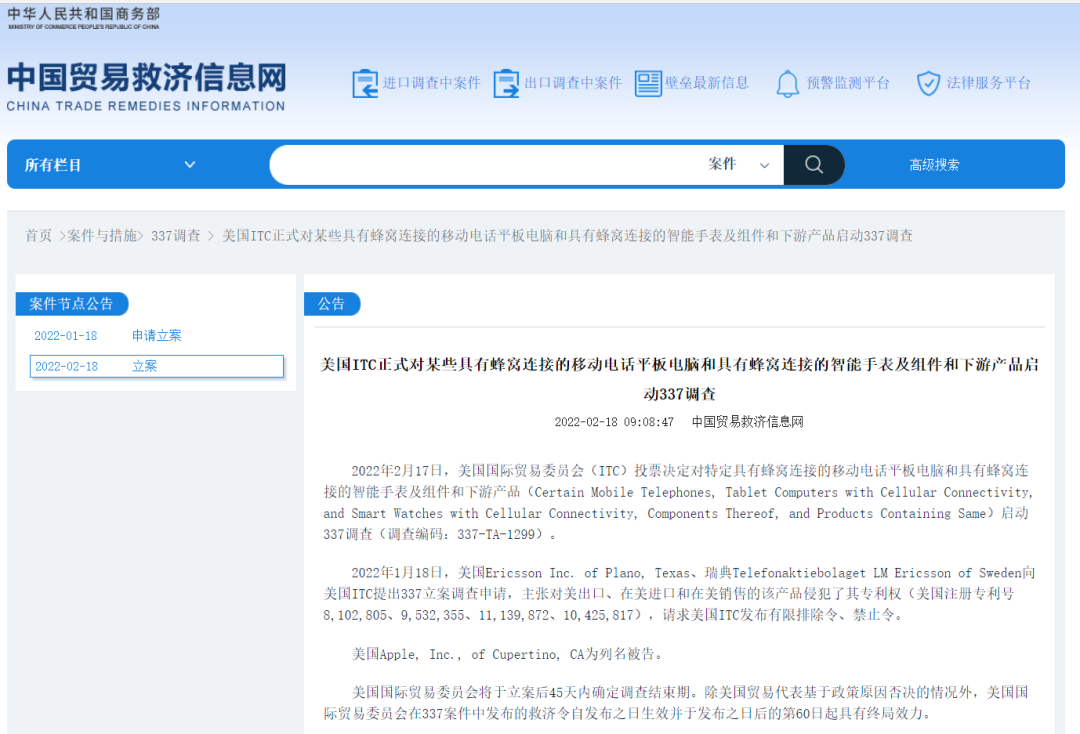Screen dimensions: 1080x734
Task: Click the 中华人民共和国商务部 ministry logo
Action: point(83,18)
